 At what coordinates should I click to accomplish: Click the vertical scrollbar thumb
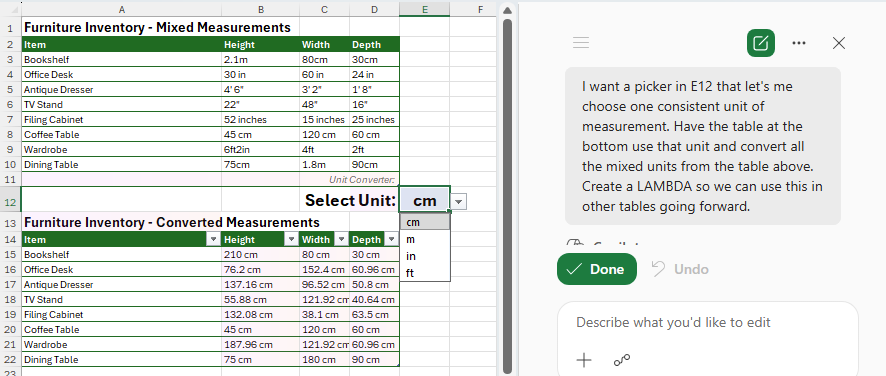pyautogui.click(x=507, y=195)
